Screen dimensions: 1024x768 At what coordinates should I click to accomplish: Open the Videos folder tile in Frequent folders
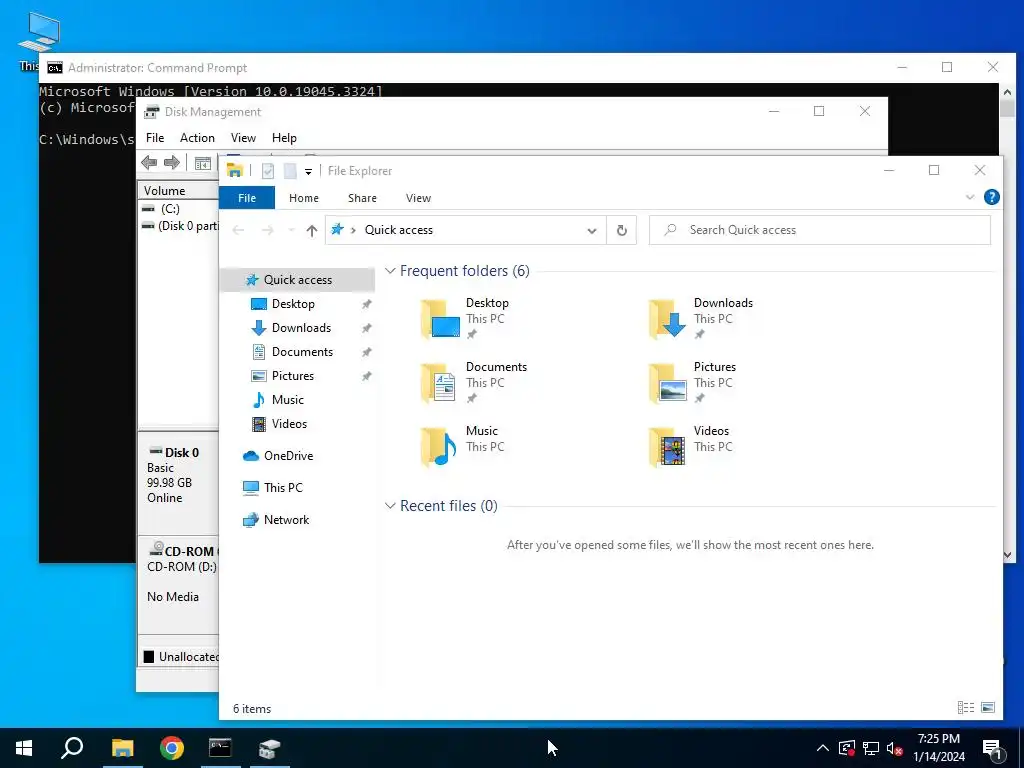pyautogui.click(x=690, y=446)
